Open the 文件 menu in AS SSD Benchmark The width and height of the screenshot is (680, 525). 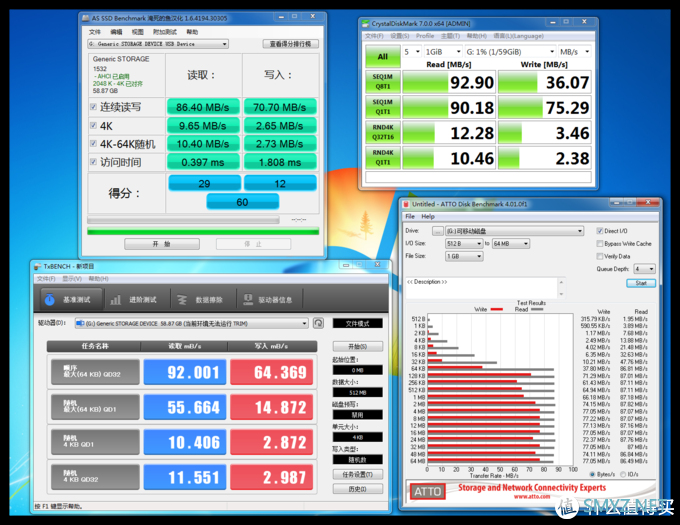(x=95, y=32)
